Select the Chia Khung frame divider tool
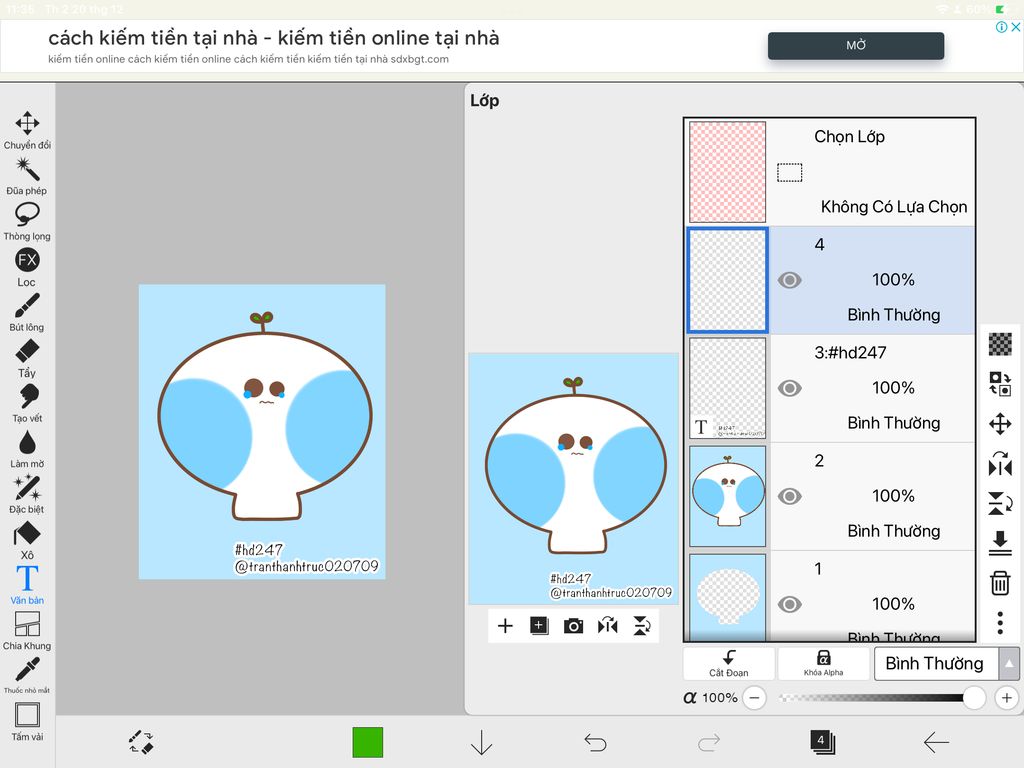1024x768 pixels. pos(27,631)
